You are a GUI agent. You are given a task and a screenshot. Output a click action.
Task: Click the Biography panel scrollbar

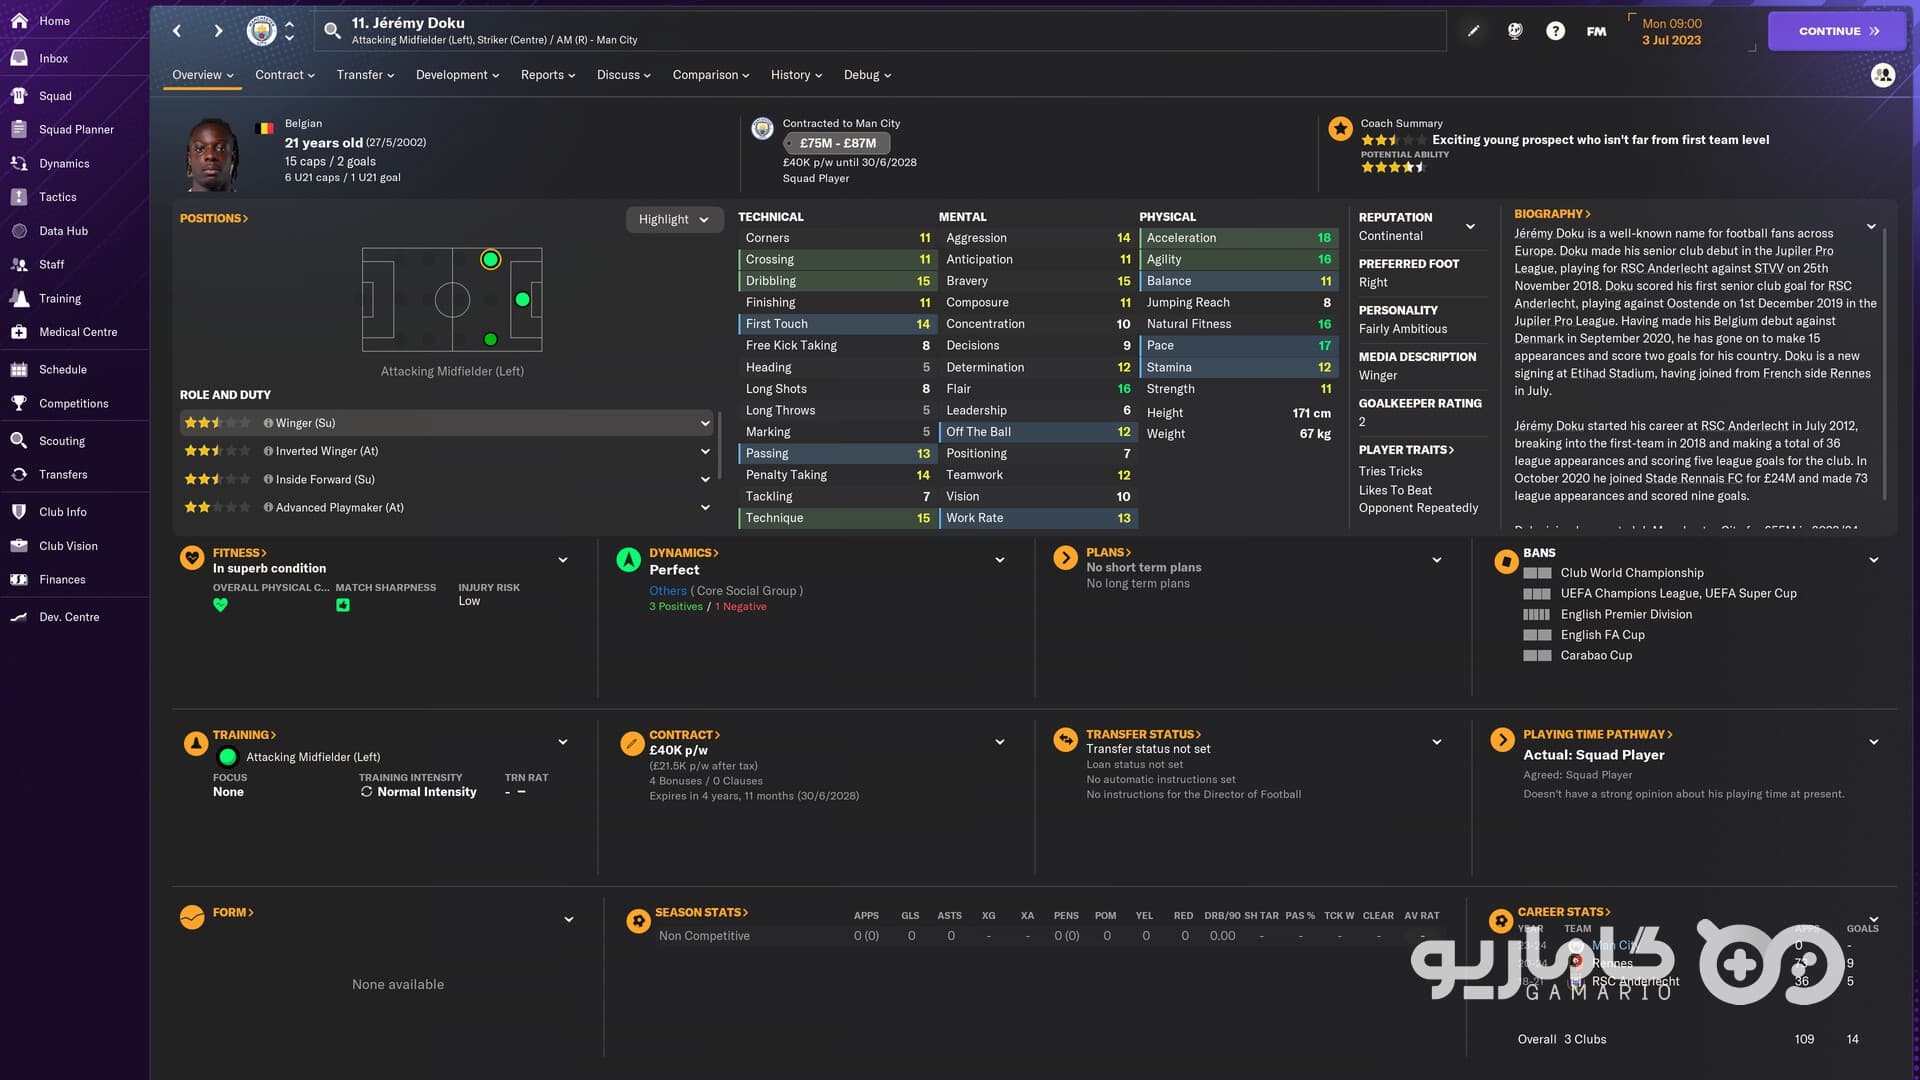1884,364
